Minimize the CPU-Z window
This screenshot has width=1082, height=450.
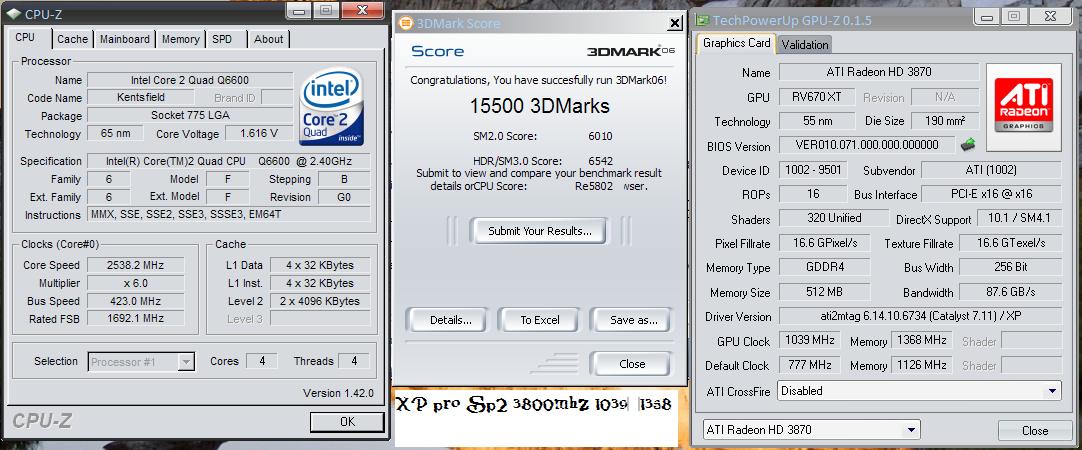click(x=301, y=10)
